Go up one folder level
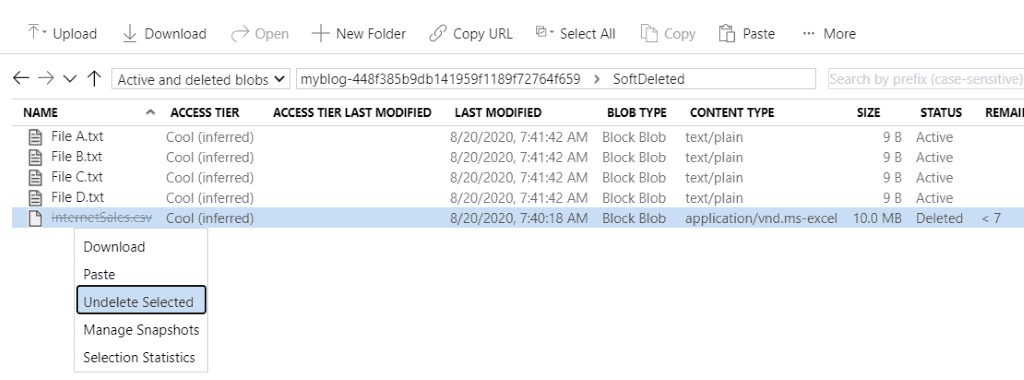1024x380 pixels. [x=94, y=79]
